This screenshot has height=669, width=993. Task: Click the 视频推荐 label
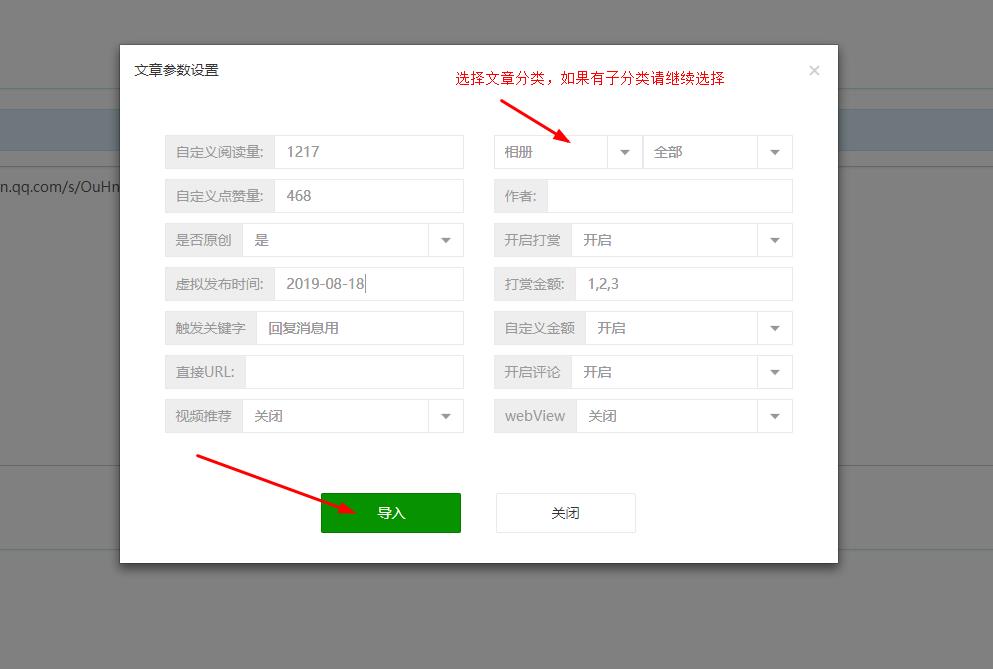tap(203, 416)
